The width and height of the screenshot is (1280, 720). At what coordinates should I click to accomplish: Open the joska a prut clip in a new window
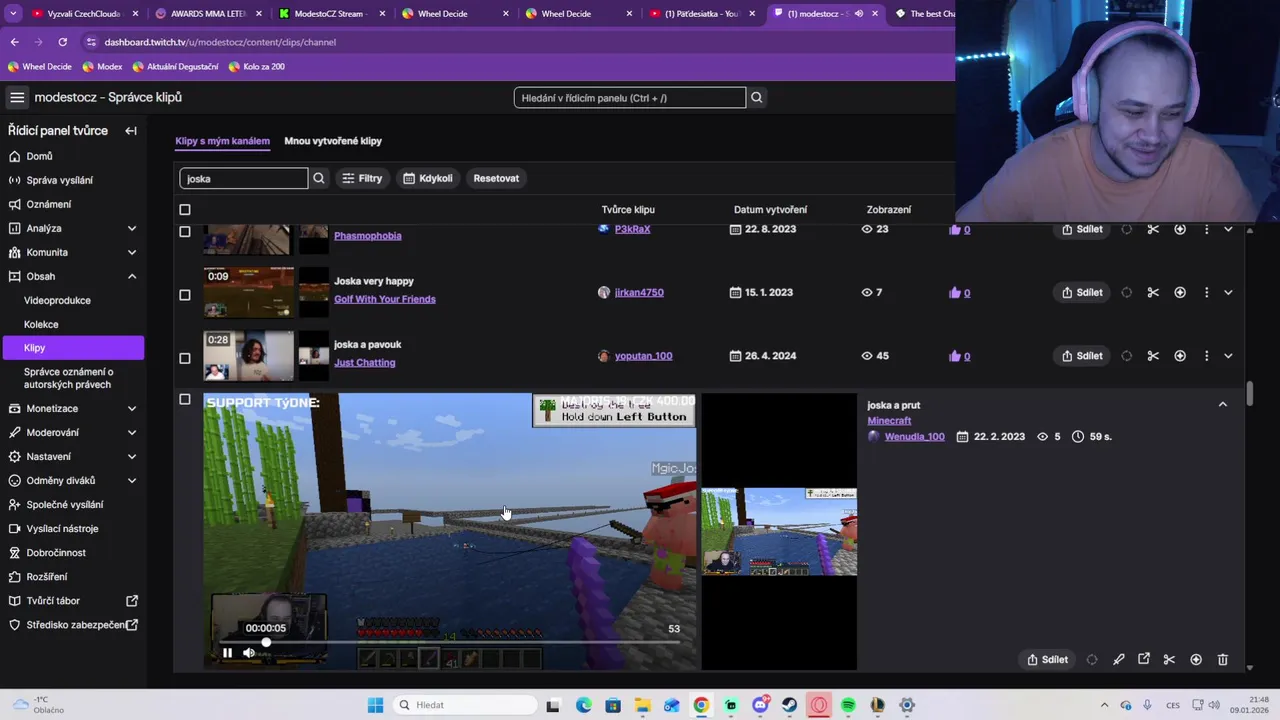coord(1144,659)
